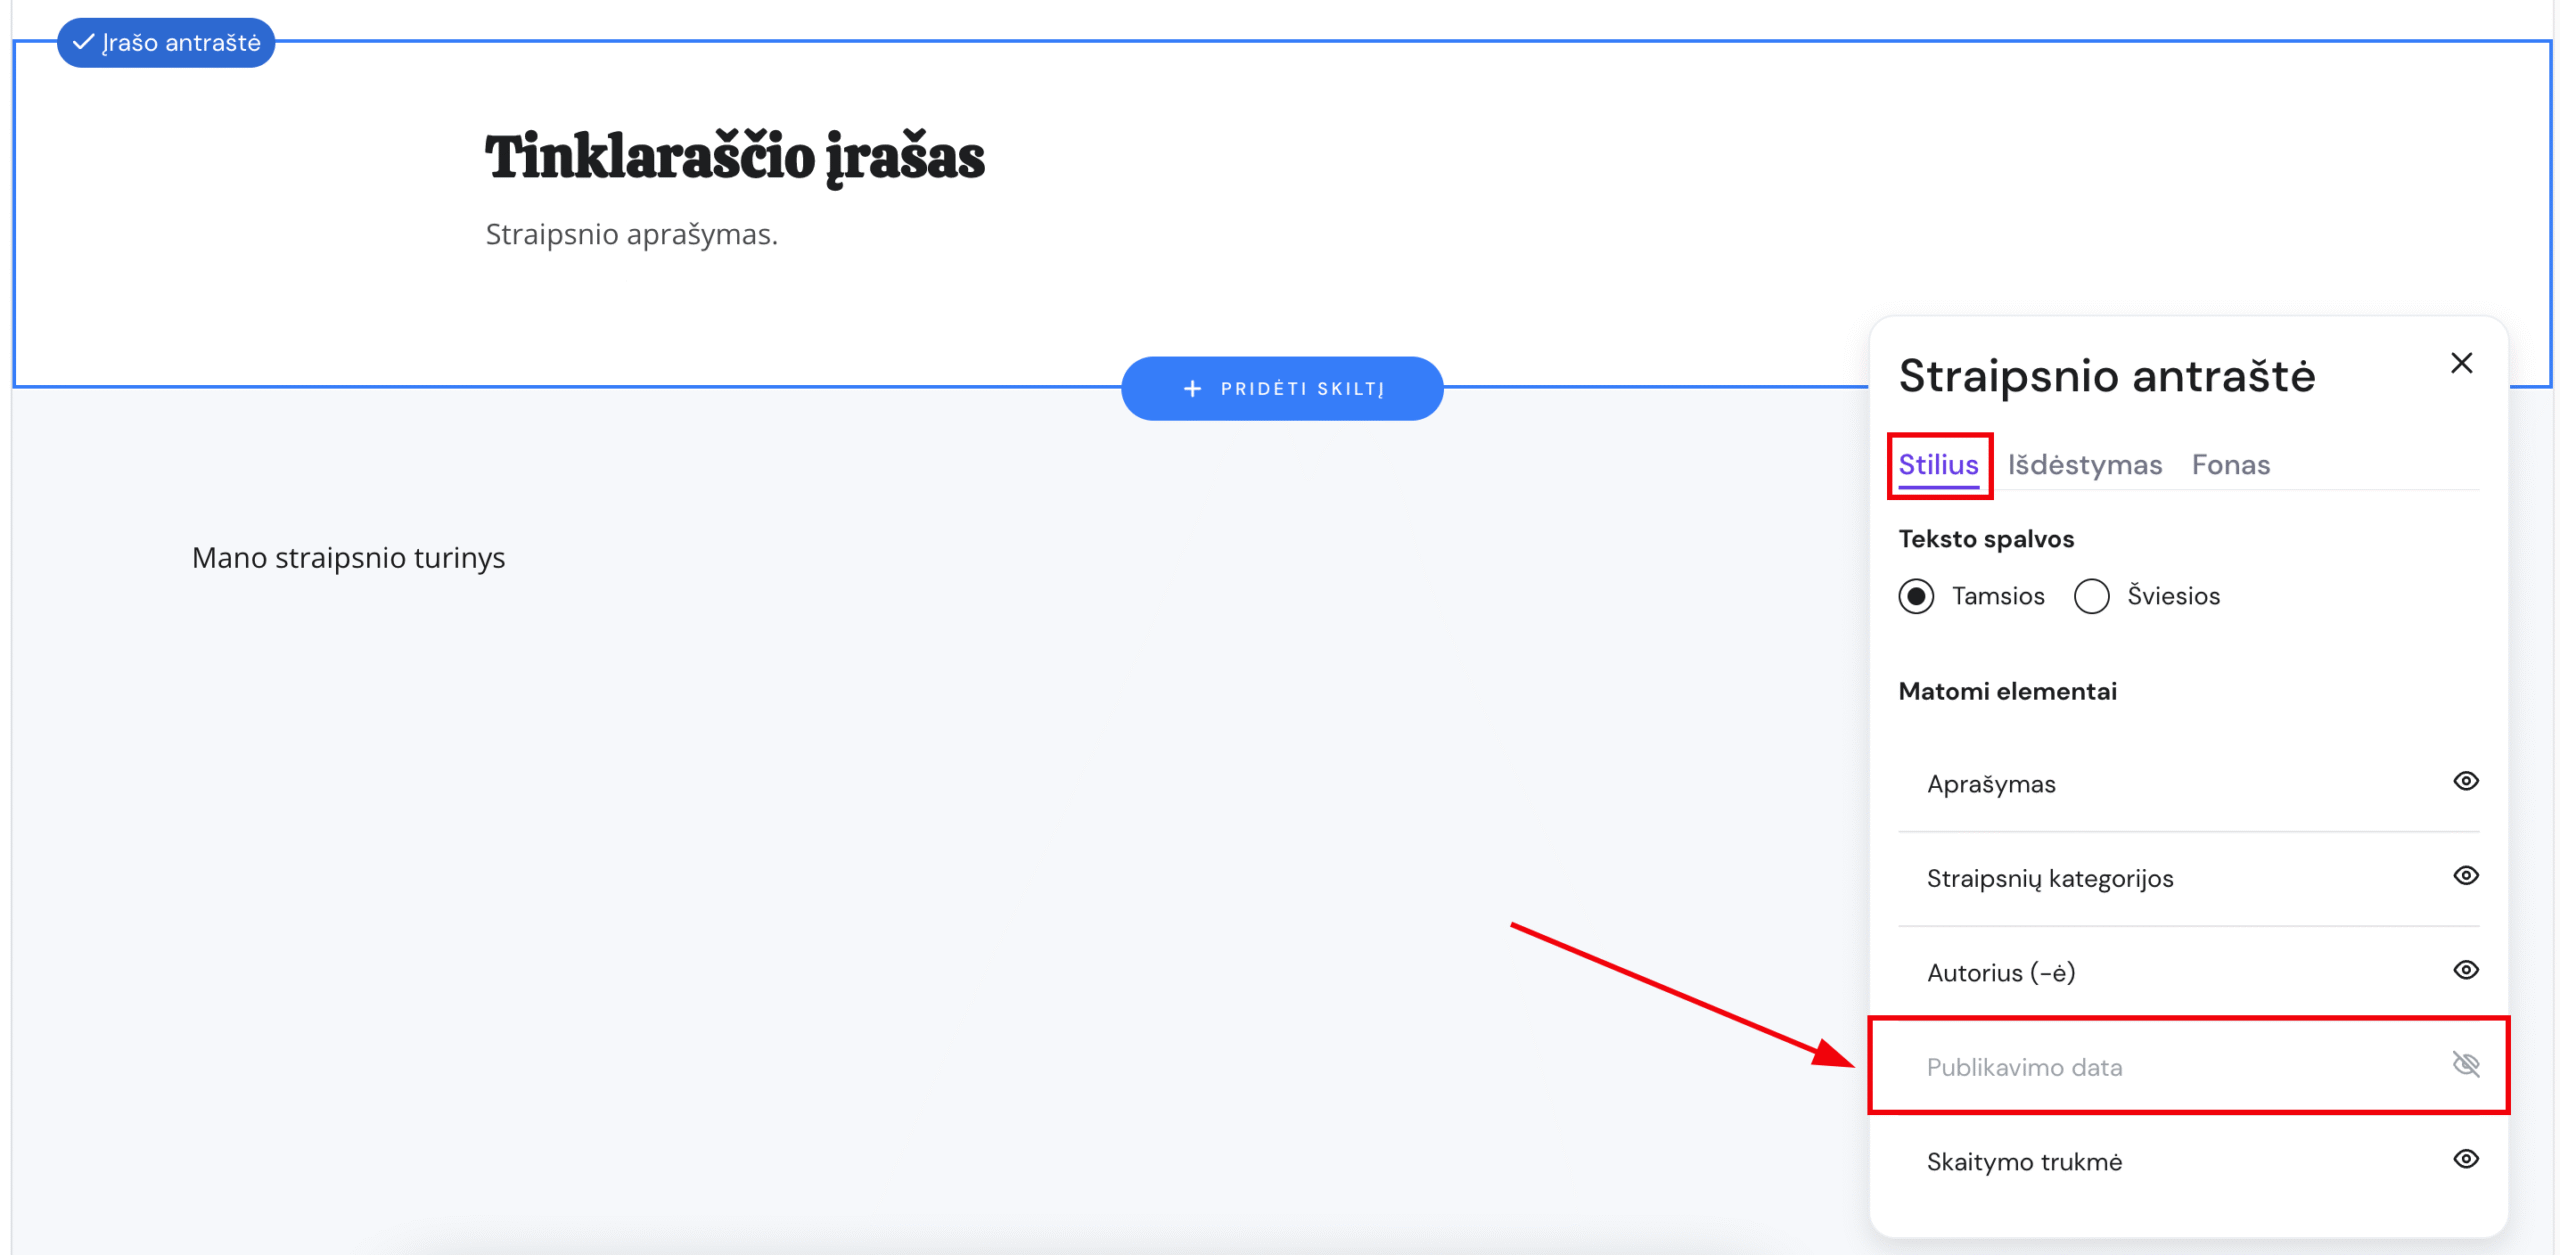Click the crossed-out eye beside Publikavimo data

click(2465, 1064)
